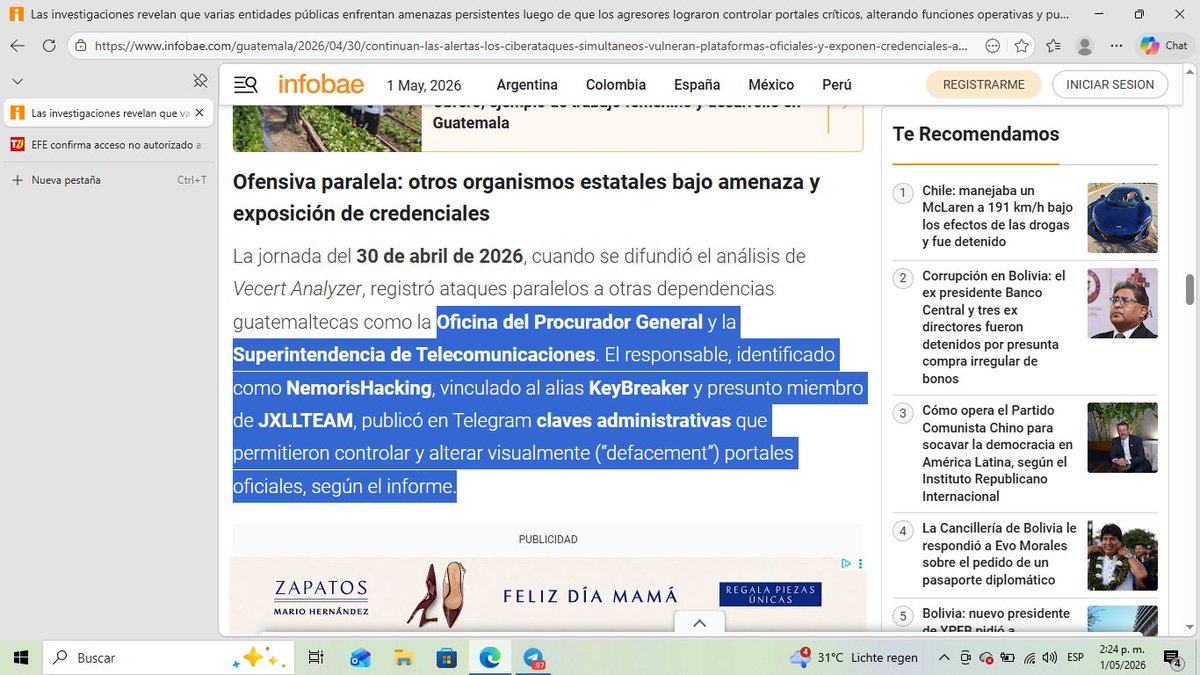This screenshot has height=675, width=1200.
Task: Click the address bar URL field
Action: (530, 46)
